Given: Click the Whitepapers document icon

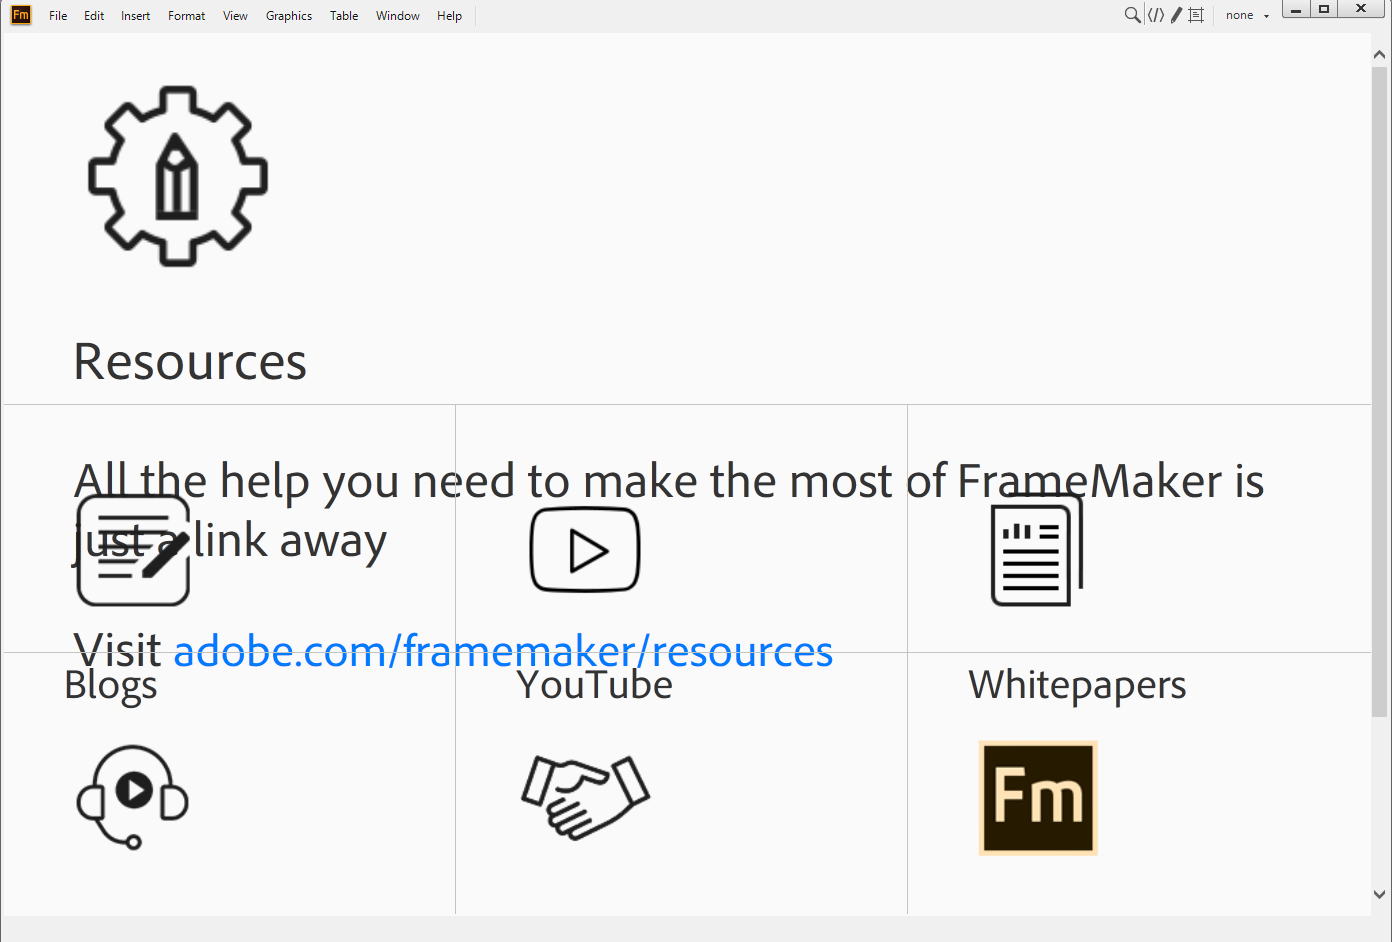Looking at the screenshot, I should (1035, 549).
